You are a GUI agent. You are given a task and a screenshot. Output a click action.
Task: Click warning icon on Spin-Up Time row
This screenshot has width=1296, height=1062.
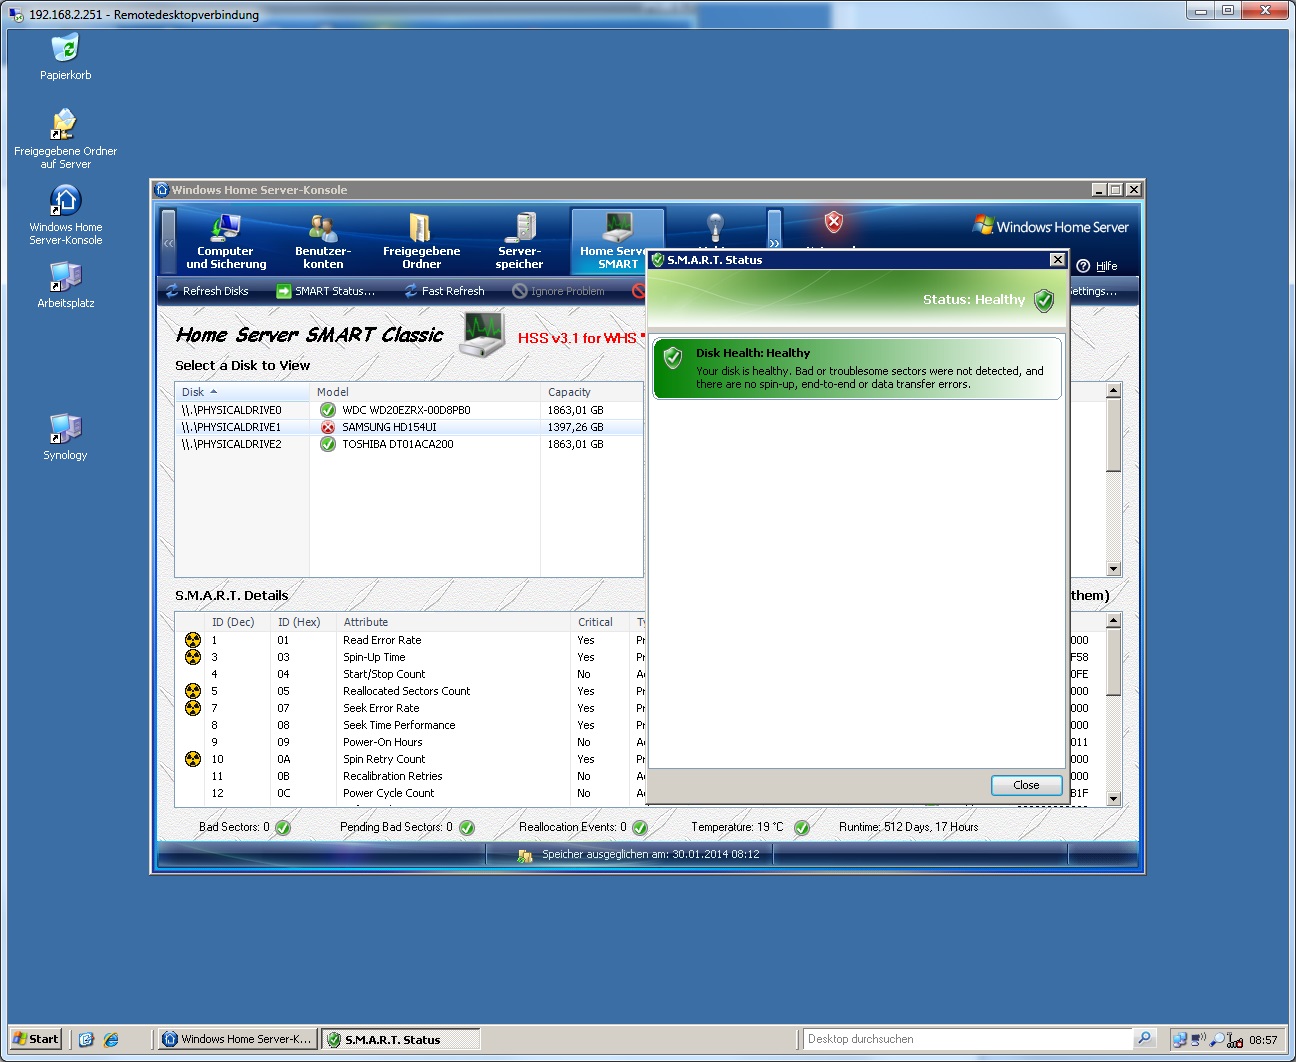[x=193, y=657]
